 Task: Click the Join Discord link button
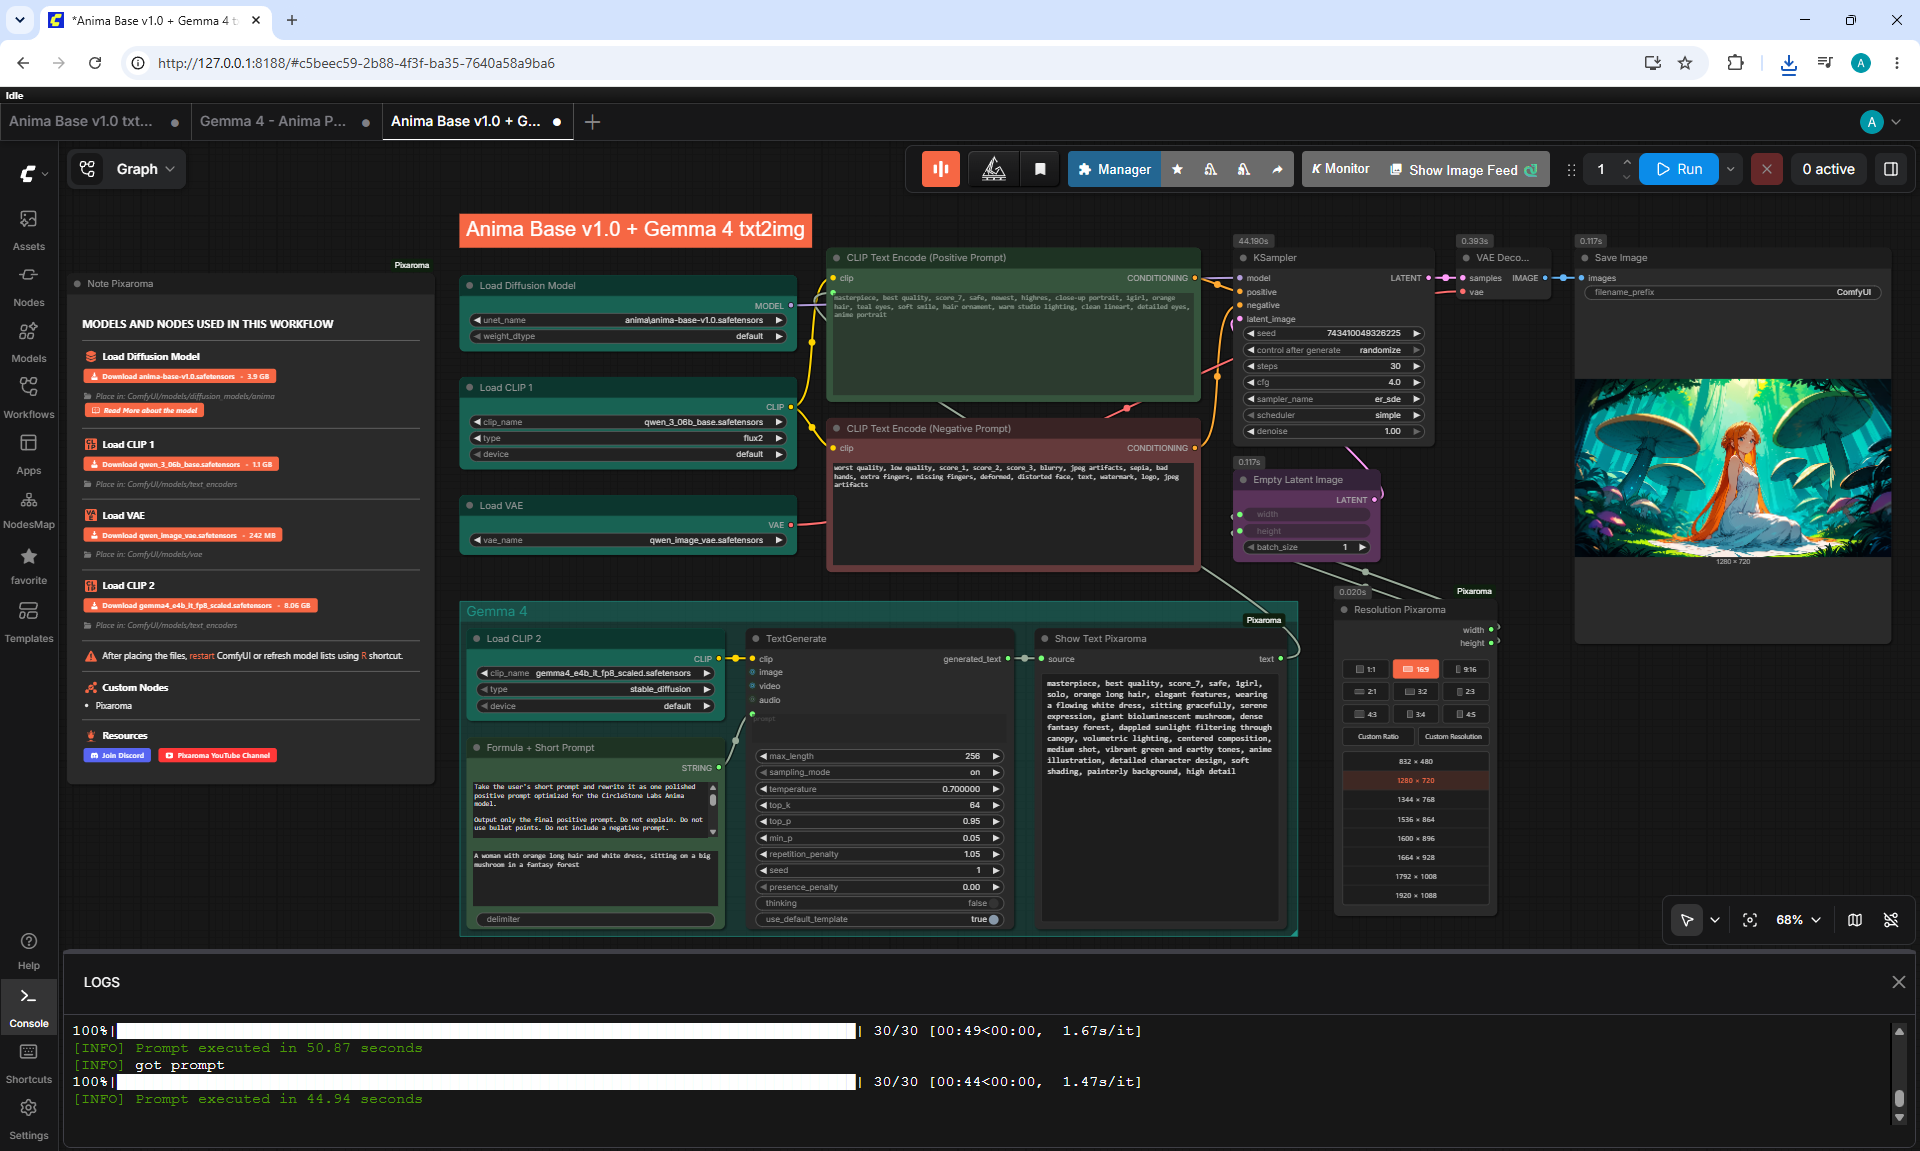pyautogui.click(x=117, y=755)
